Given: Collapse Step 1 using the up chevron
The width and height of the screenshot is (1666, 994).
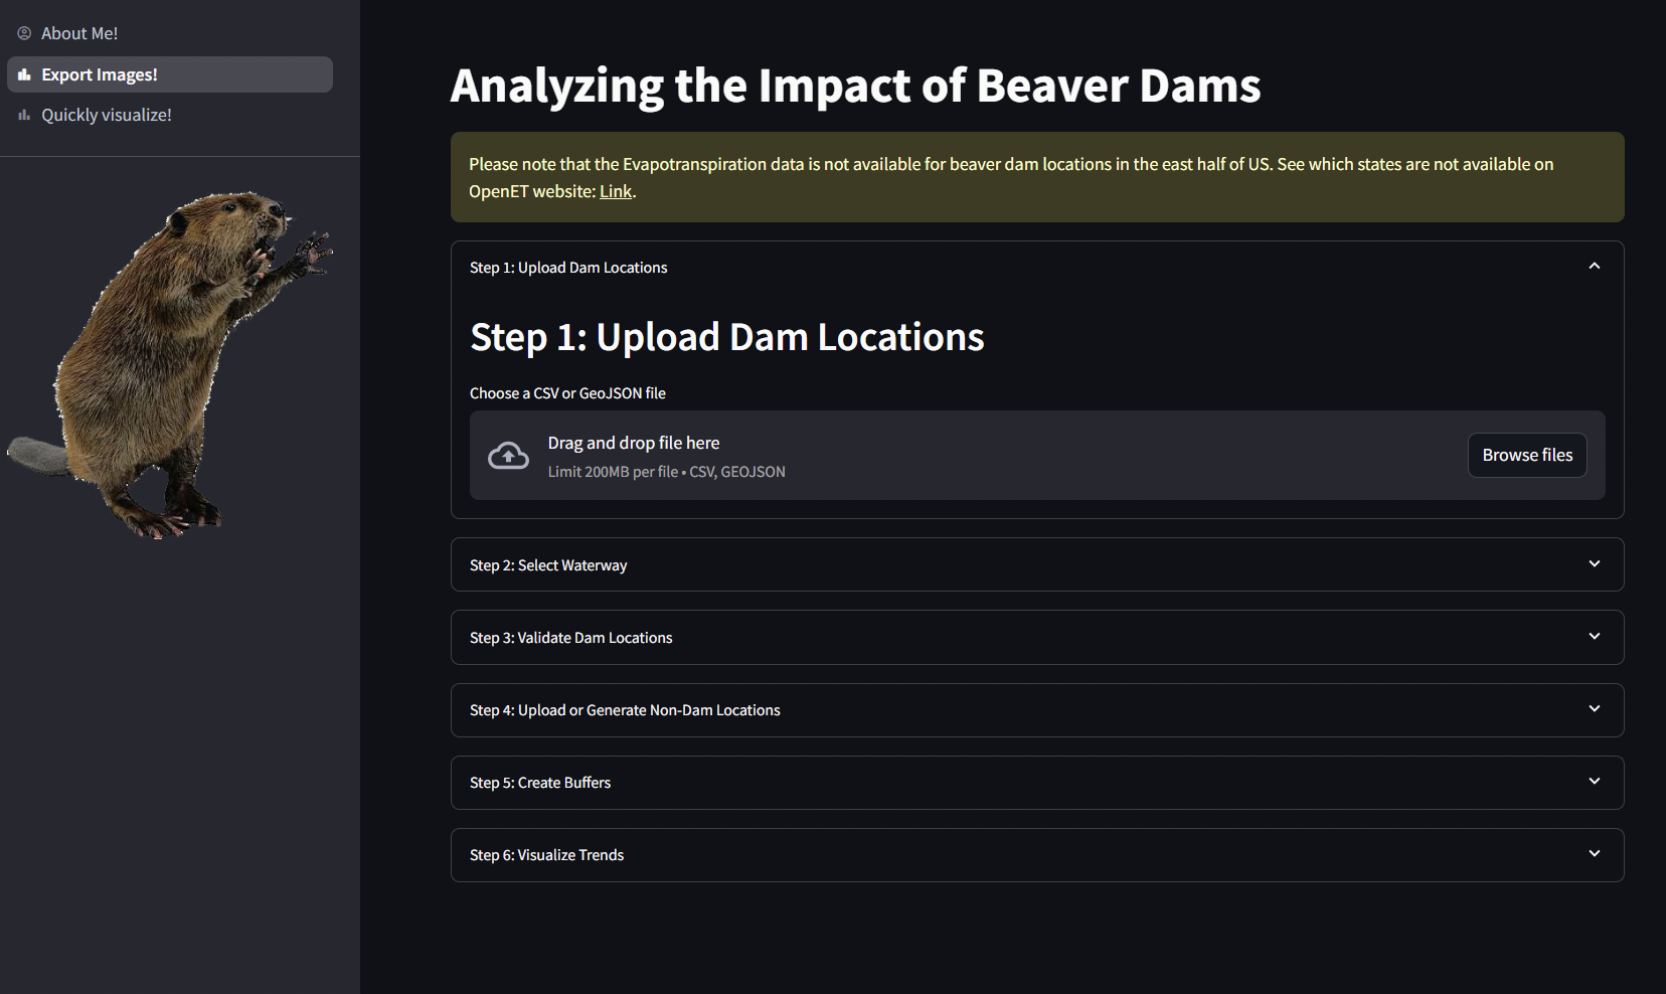Looking at the screenshot, I should (1594, 266).
